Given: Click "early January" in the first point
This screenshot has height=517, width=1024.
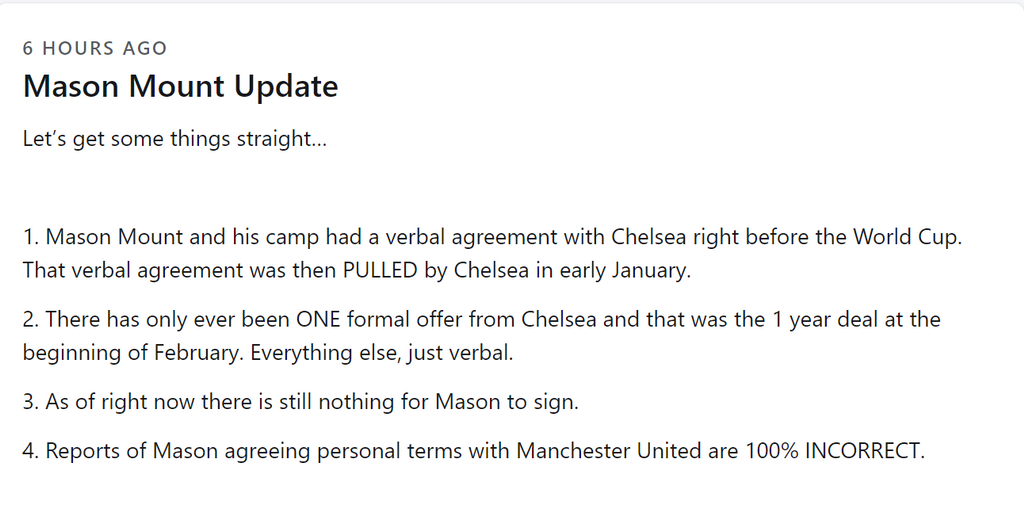Looking at the screenshot, I should pos(630,270).
